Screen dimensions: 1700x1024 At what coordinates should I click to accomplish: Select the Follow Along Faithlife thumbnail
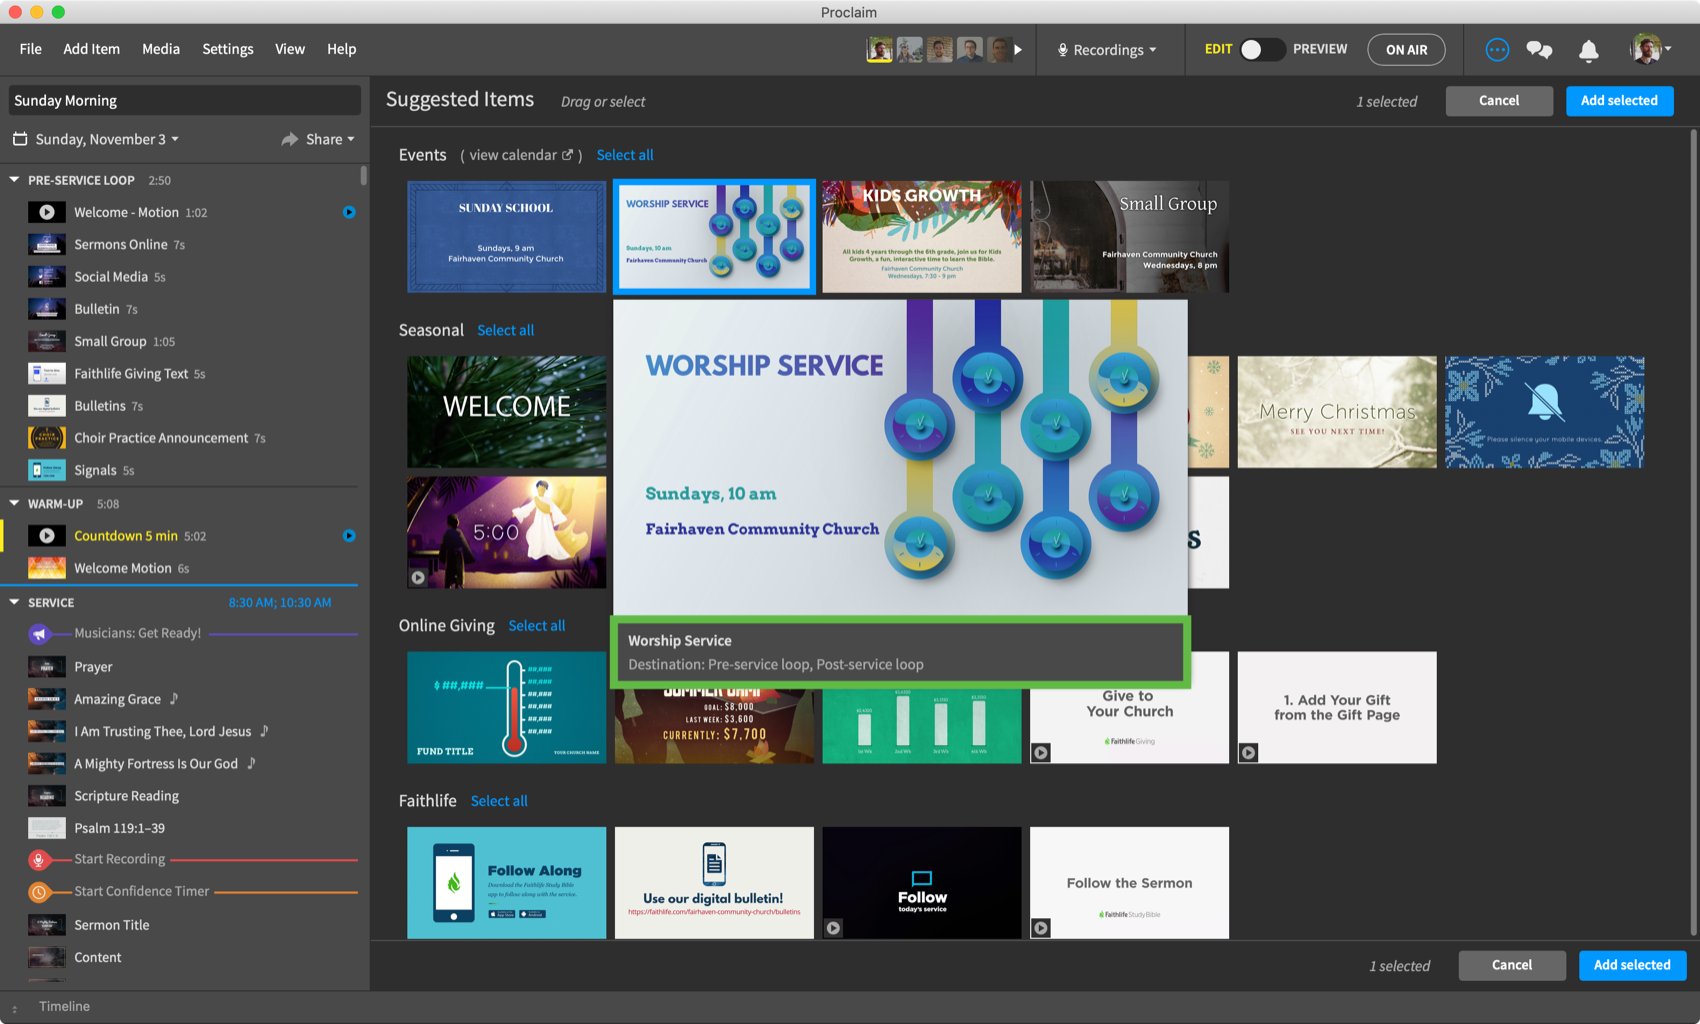[x=506, y=882]
